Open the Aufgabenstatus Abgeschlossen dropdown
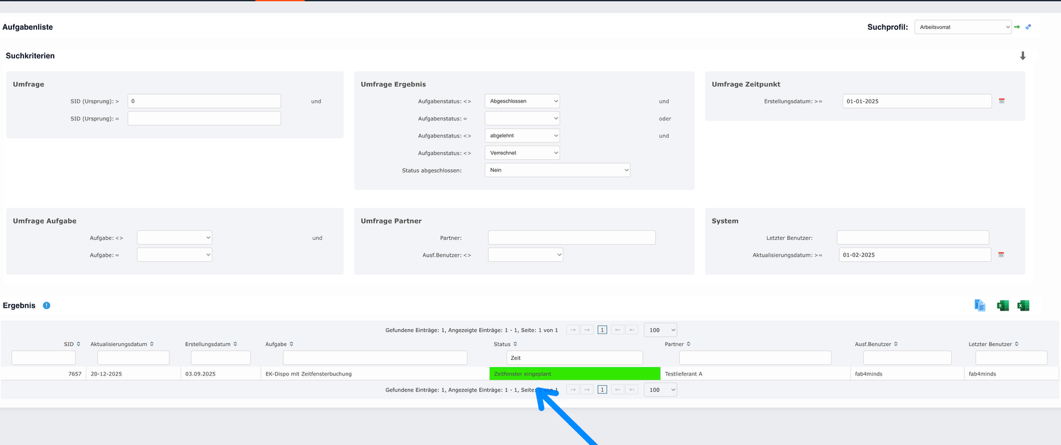Viewport: 1061px width, 445px height. pyautogui.click(x=522, y=101)
